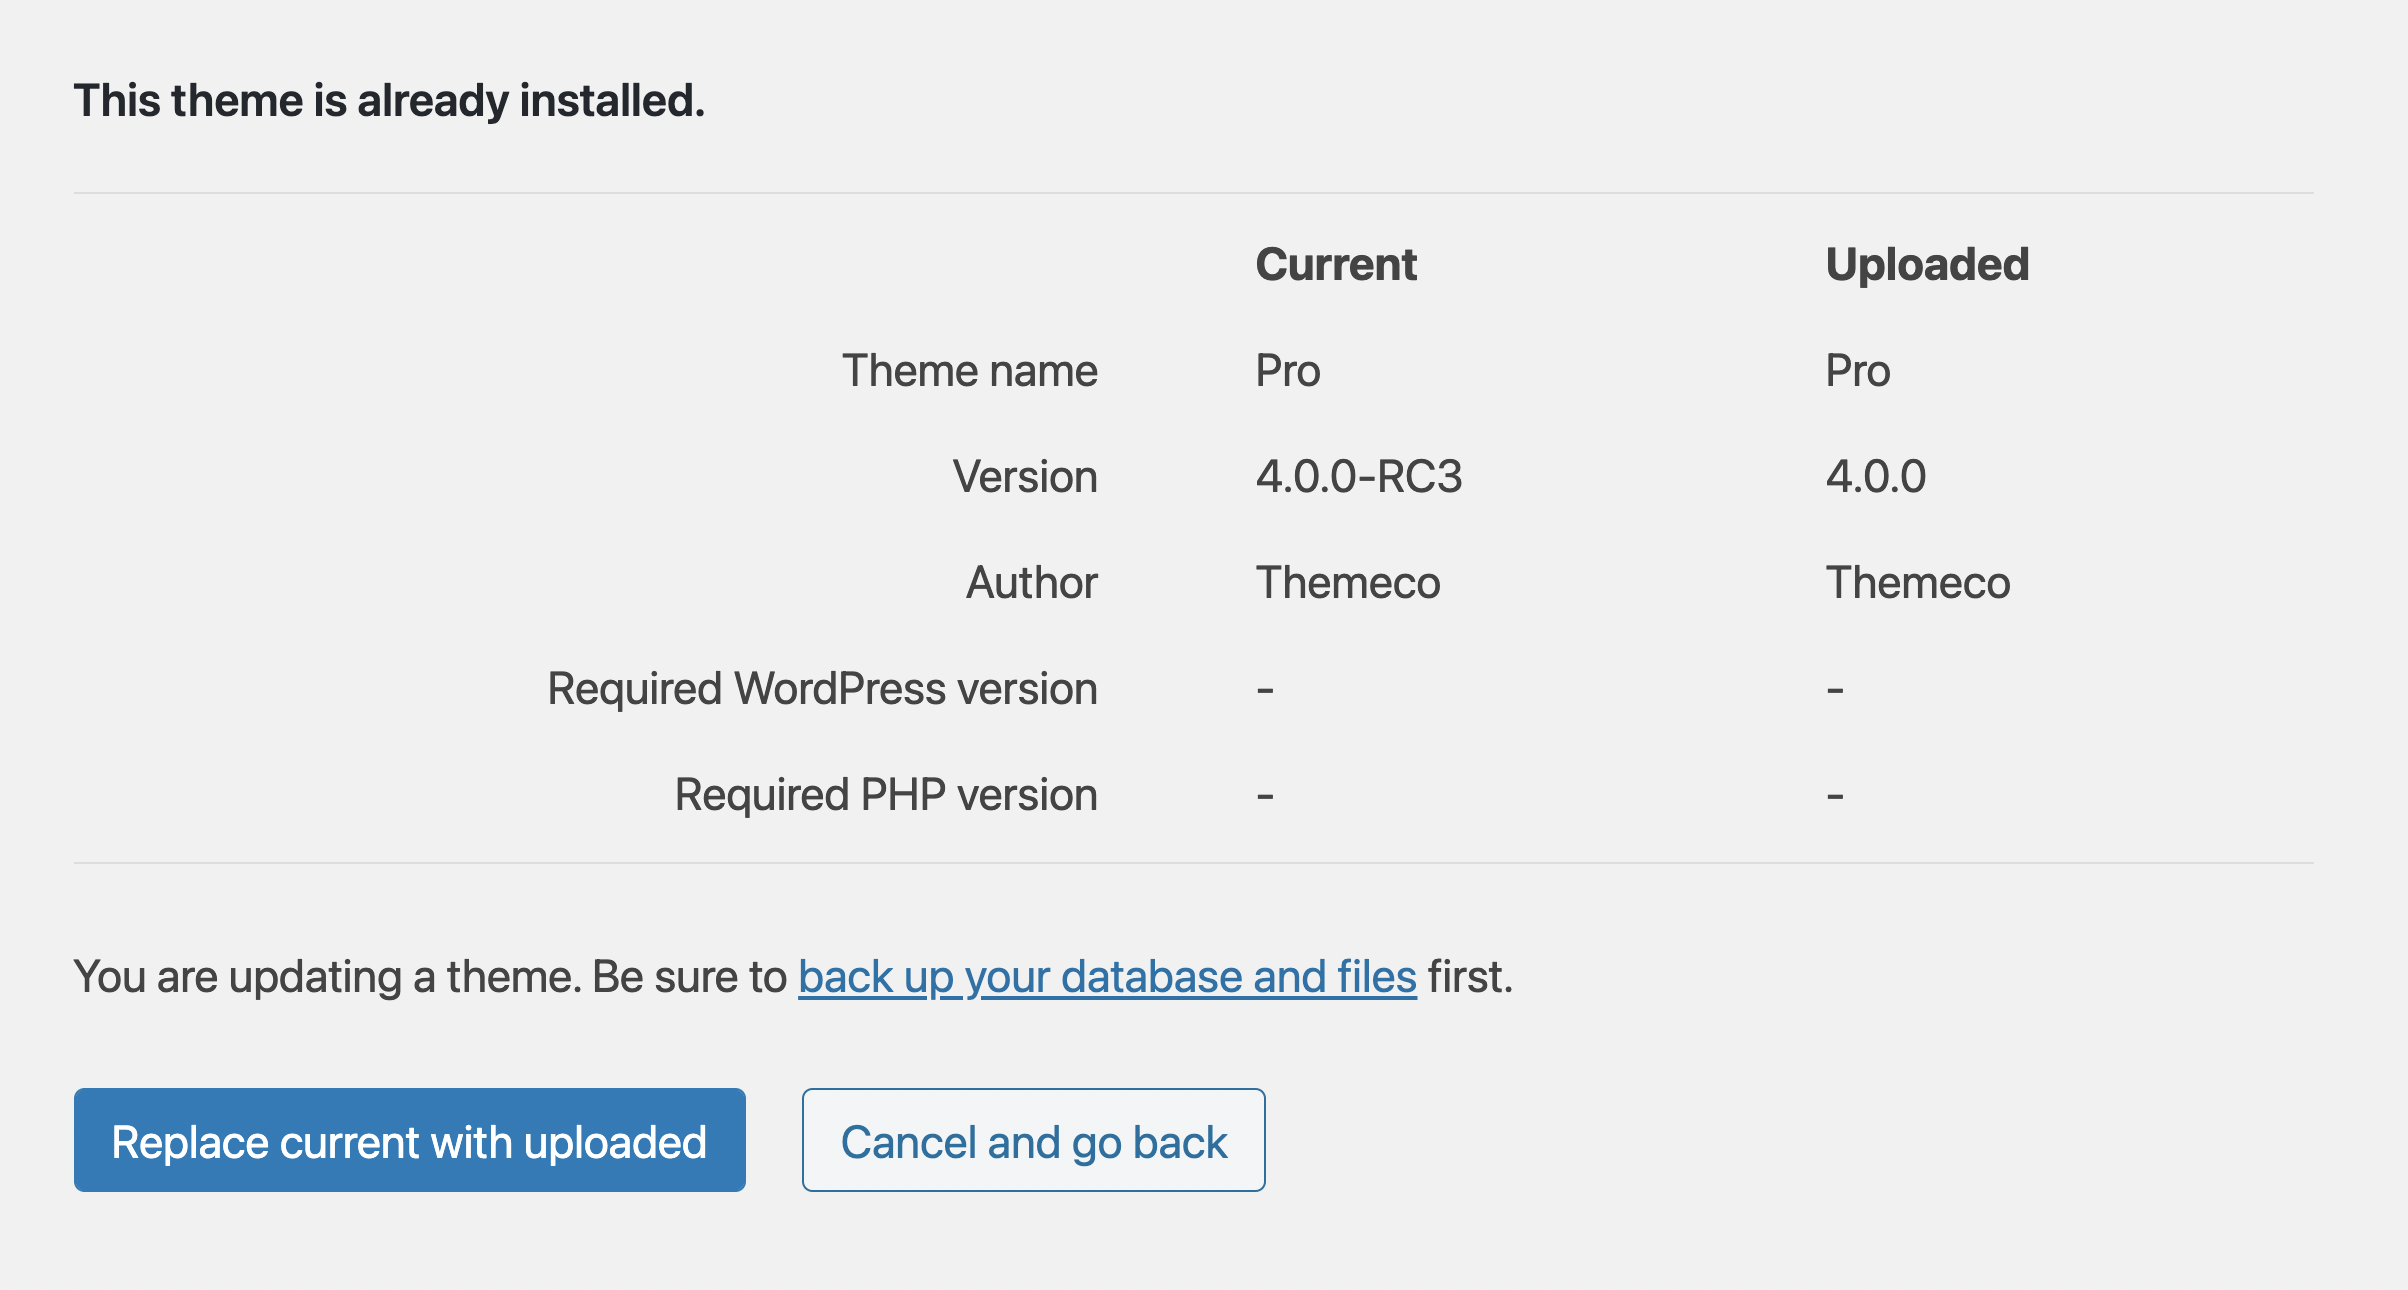Image resolution: width=2408 pixels, height=1290 pixels.
Task: Select Themeco in the Uploaded column
Action: [1917, 582]
